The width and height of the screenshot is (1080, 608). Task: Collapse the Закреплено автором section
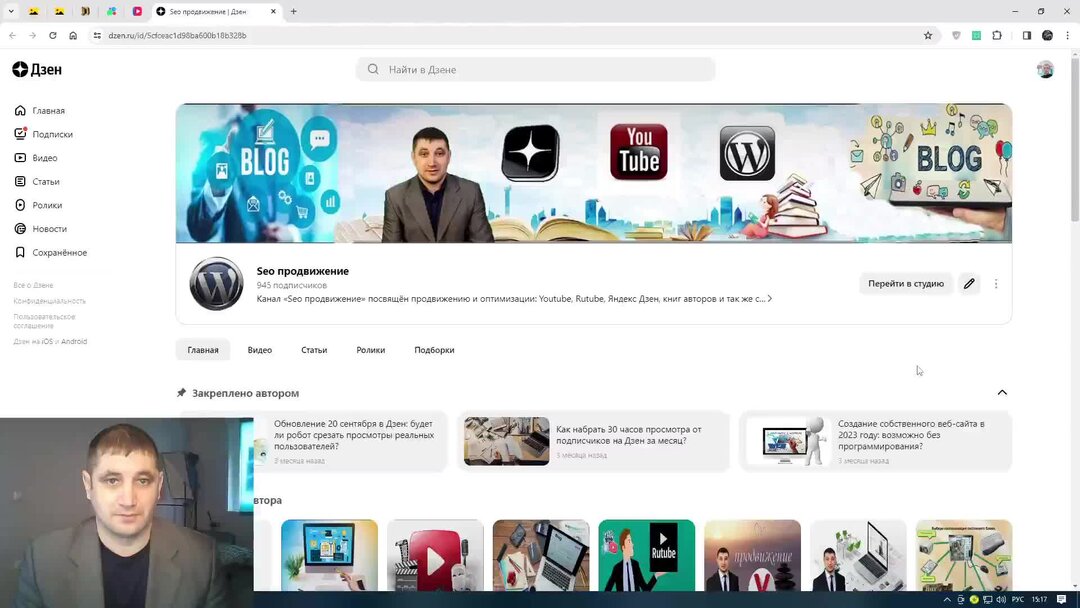[1002, 392]
